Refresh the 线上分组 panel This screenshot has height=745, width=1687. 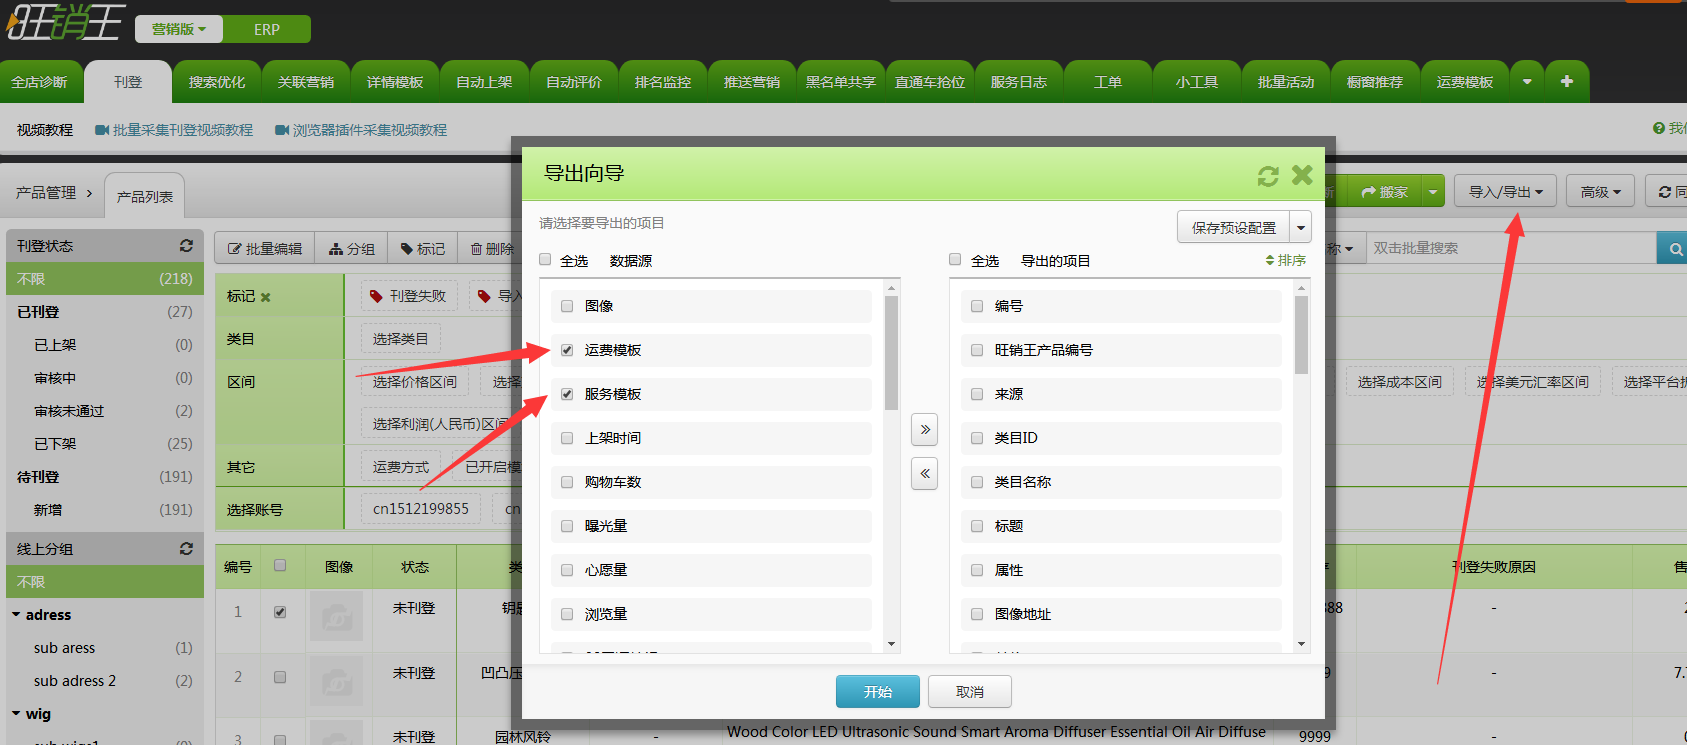click(x=186, y=548)
